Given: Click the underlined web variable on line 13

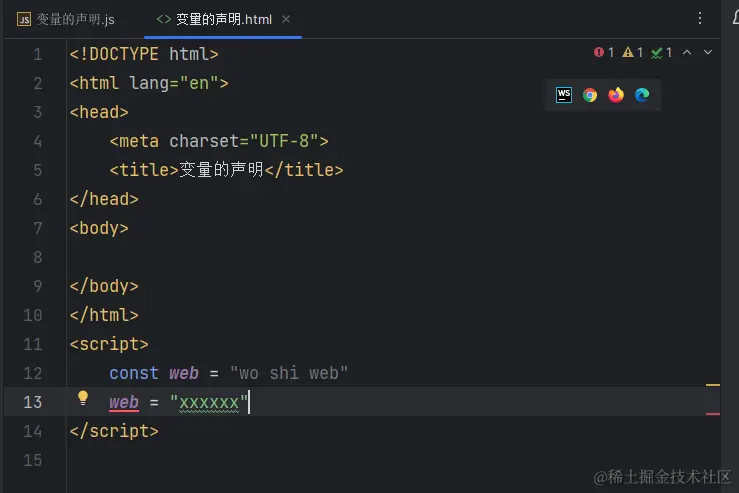Looking at the screenshot, I should [x=124, y=403].
